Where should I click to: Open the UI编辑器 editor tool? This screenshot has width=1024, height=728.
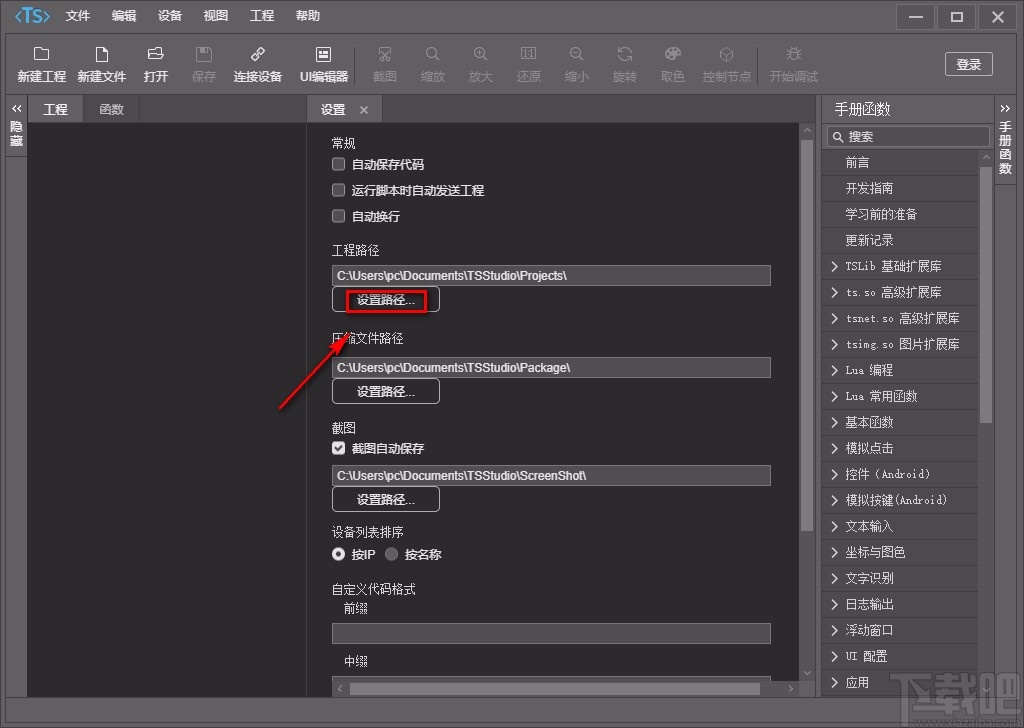point(323,55)
